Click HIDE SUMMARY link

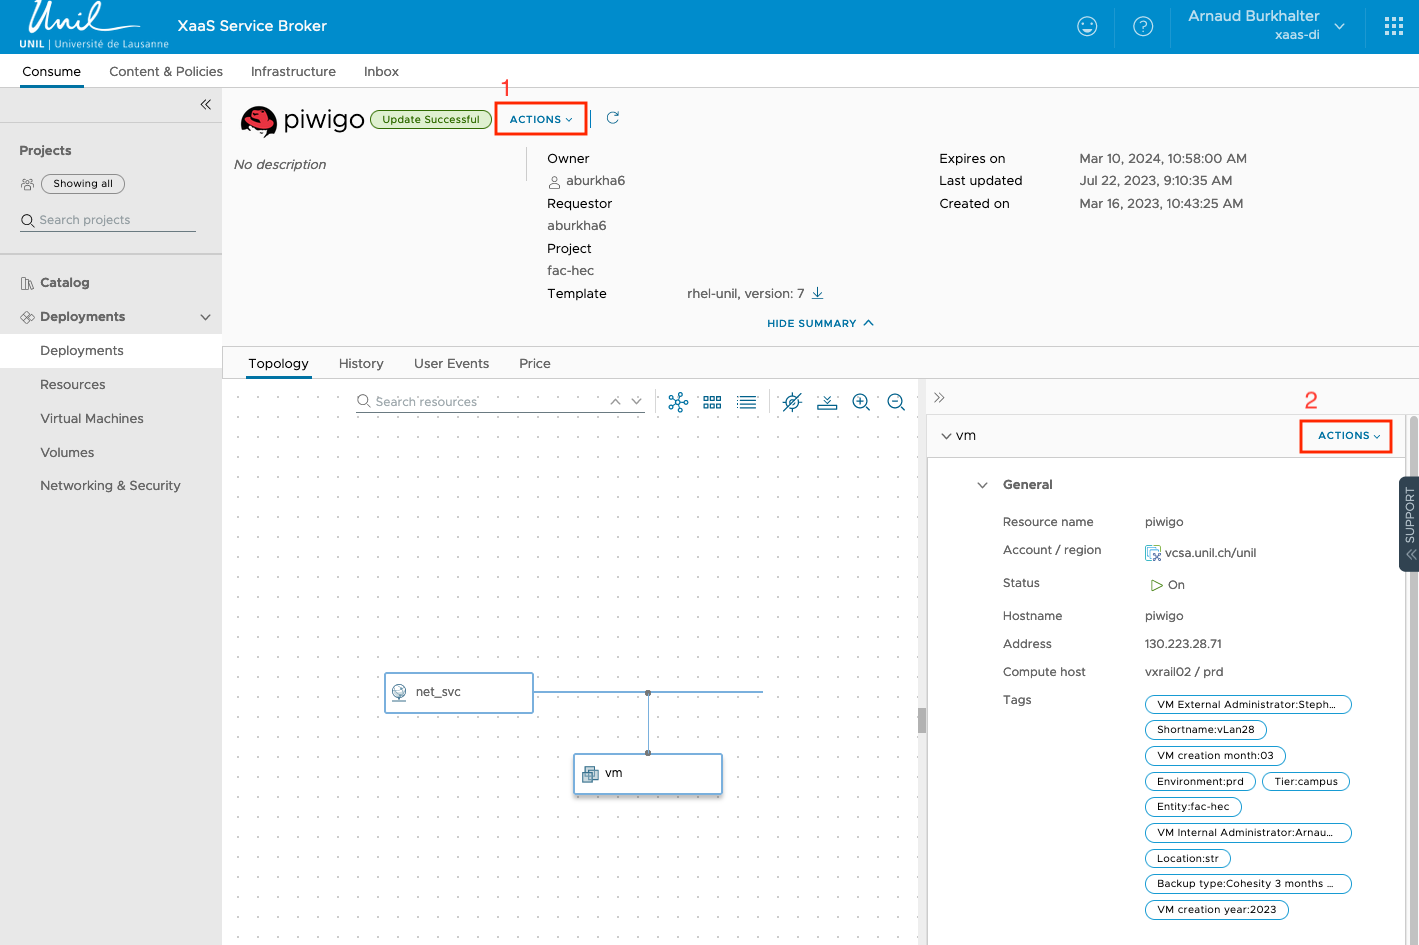tap(820, 323)
